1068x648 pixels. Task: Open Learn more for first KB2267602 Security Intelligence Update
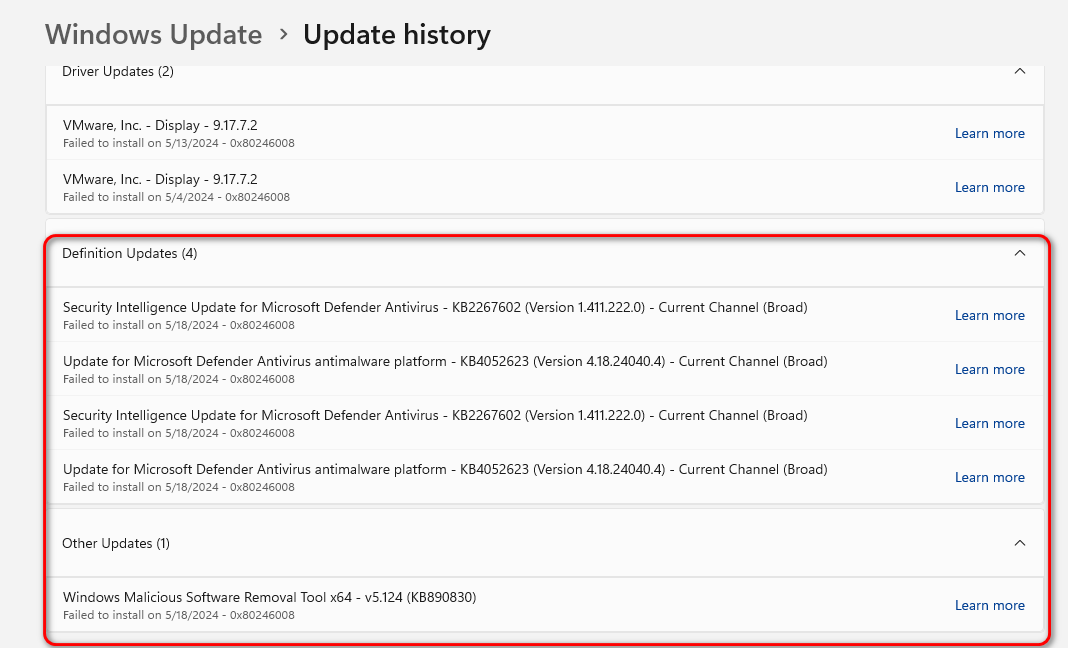(x=990, y=315)
